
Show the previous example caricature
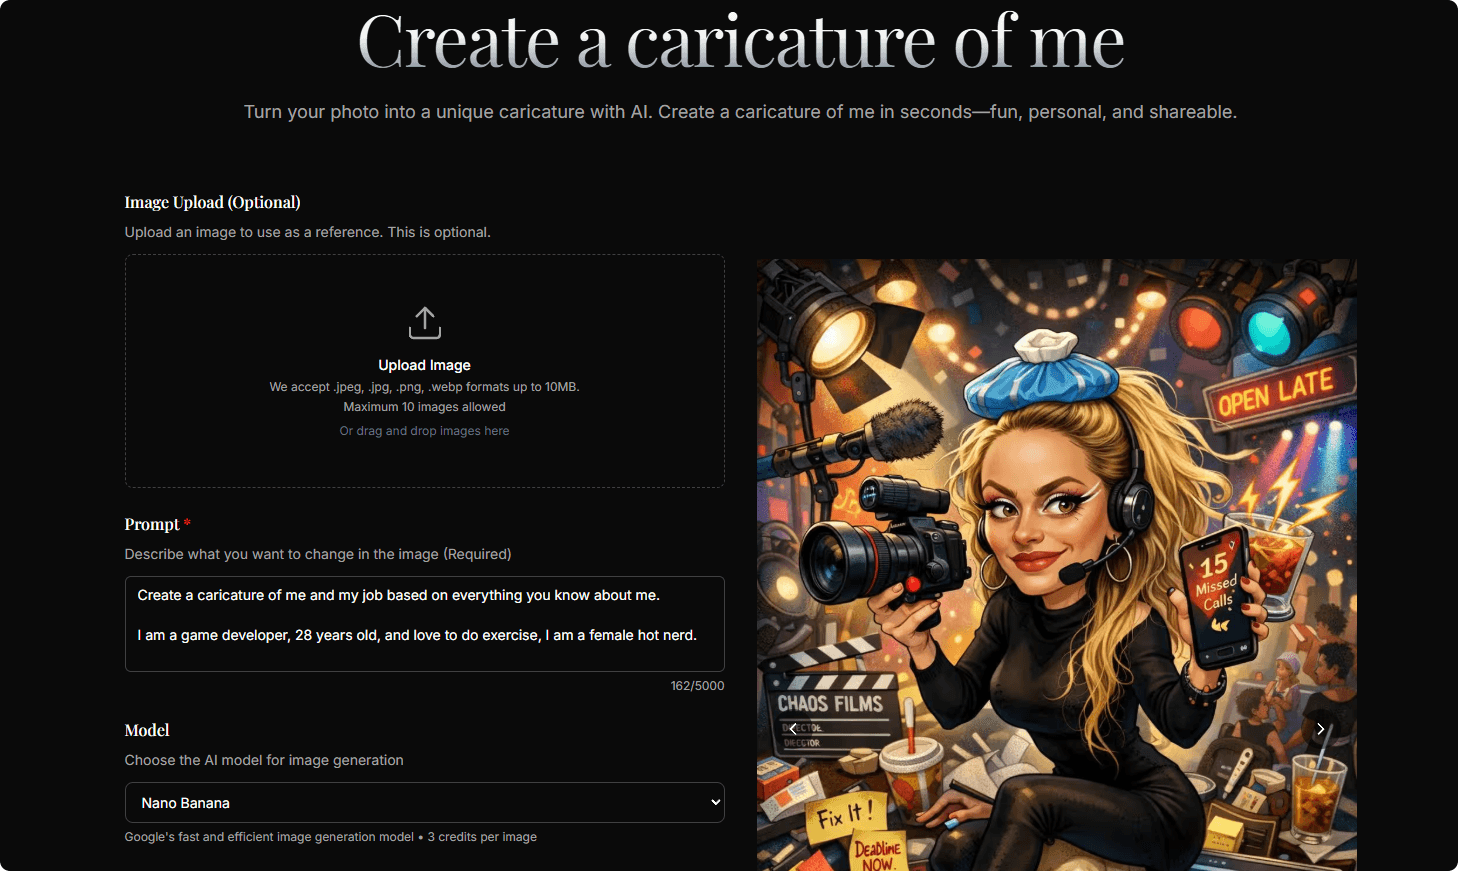(793, 729)
